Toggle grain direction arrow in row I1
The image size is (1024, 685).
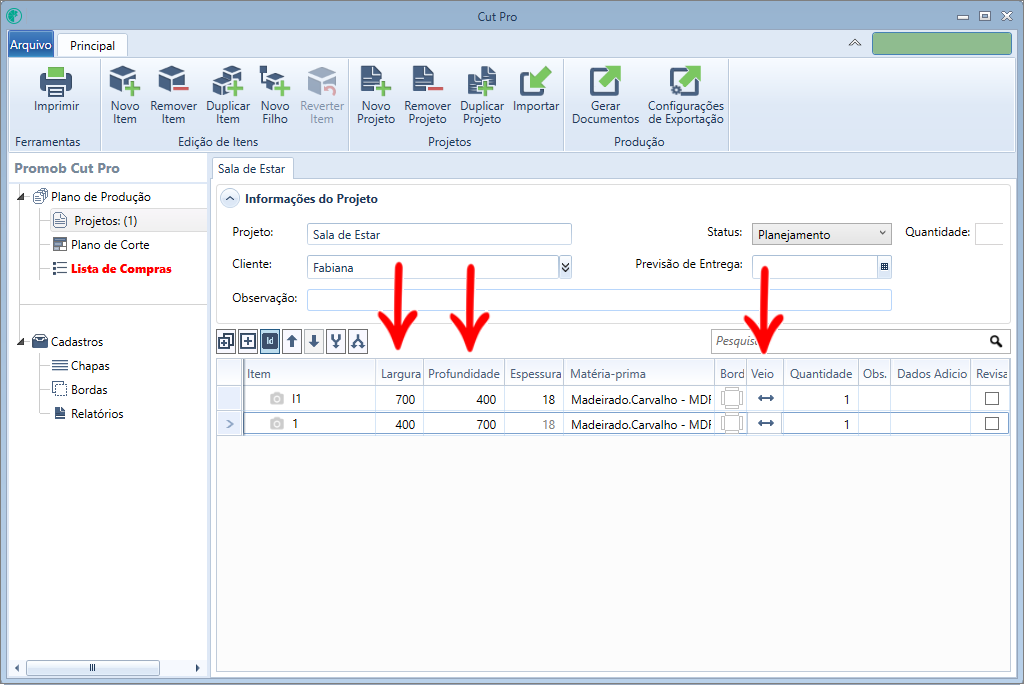point(765,398)
